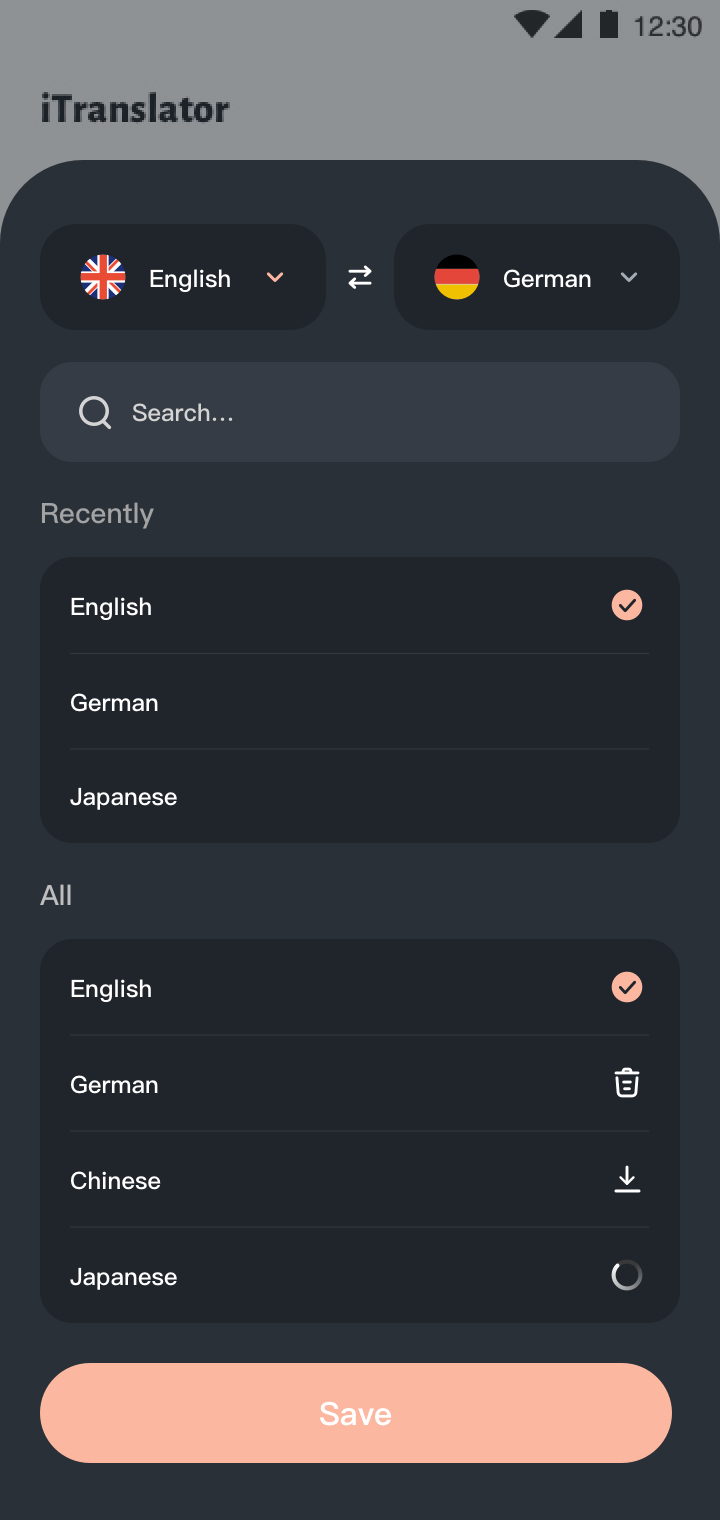Toggle English checkmark in Recently list
This screenshot has height=1520, width=720.
click(x=627, y=605)
